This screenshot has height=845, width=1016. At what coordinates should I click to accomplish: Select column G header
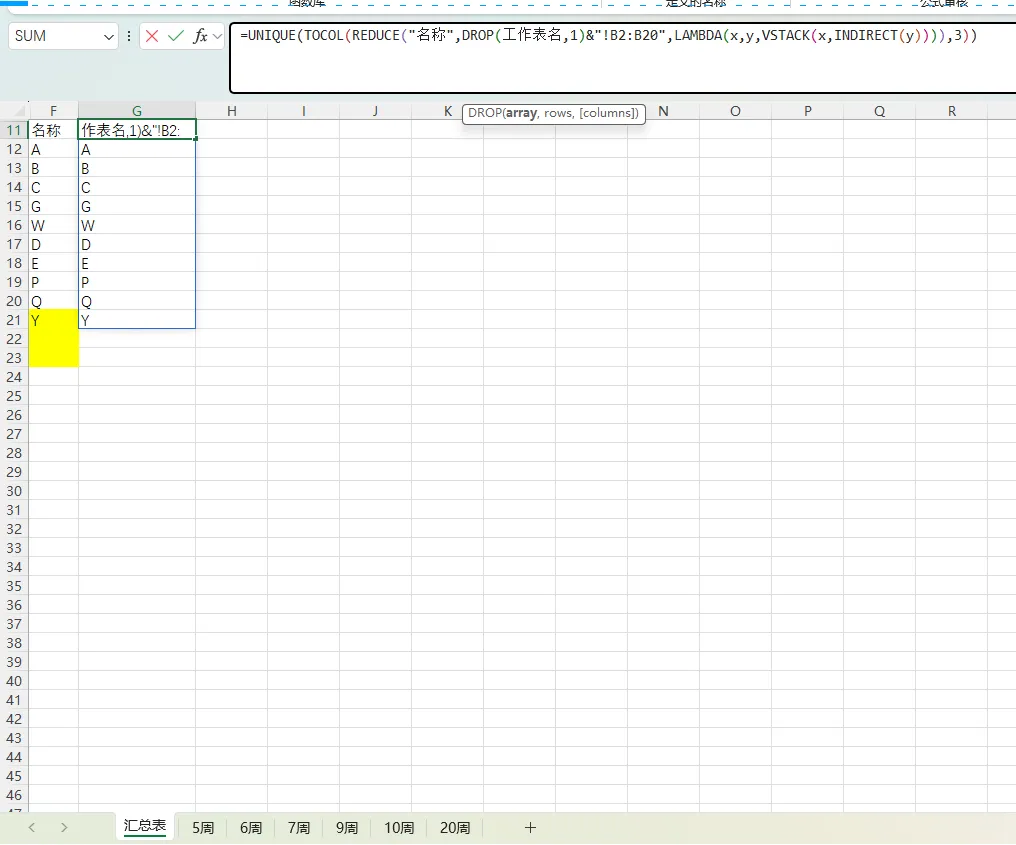pyautogui.click(x=137, y=111)
